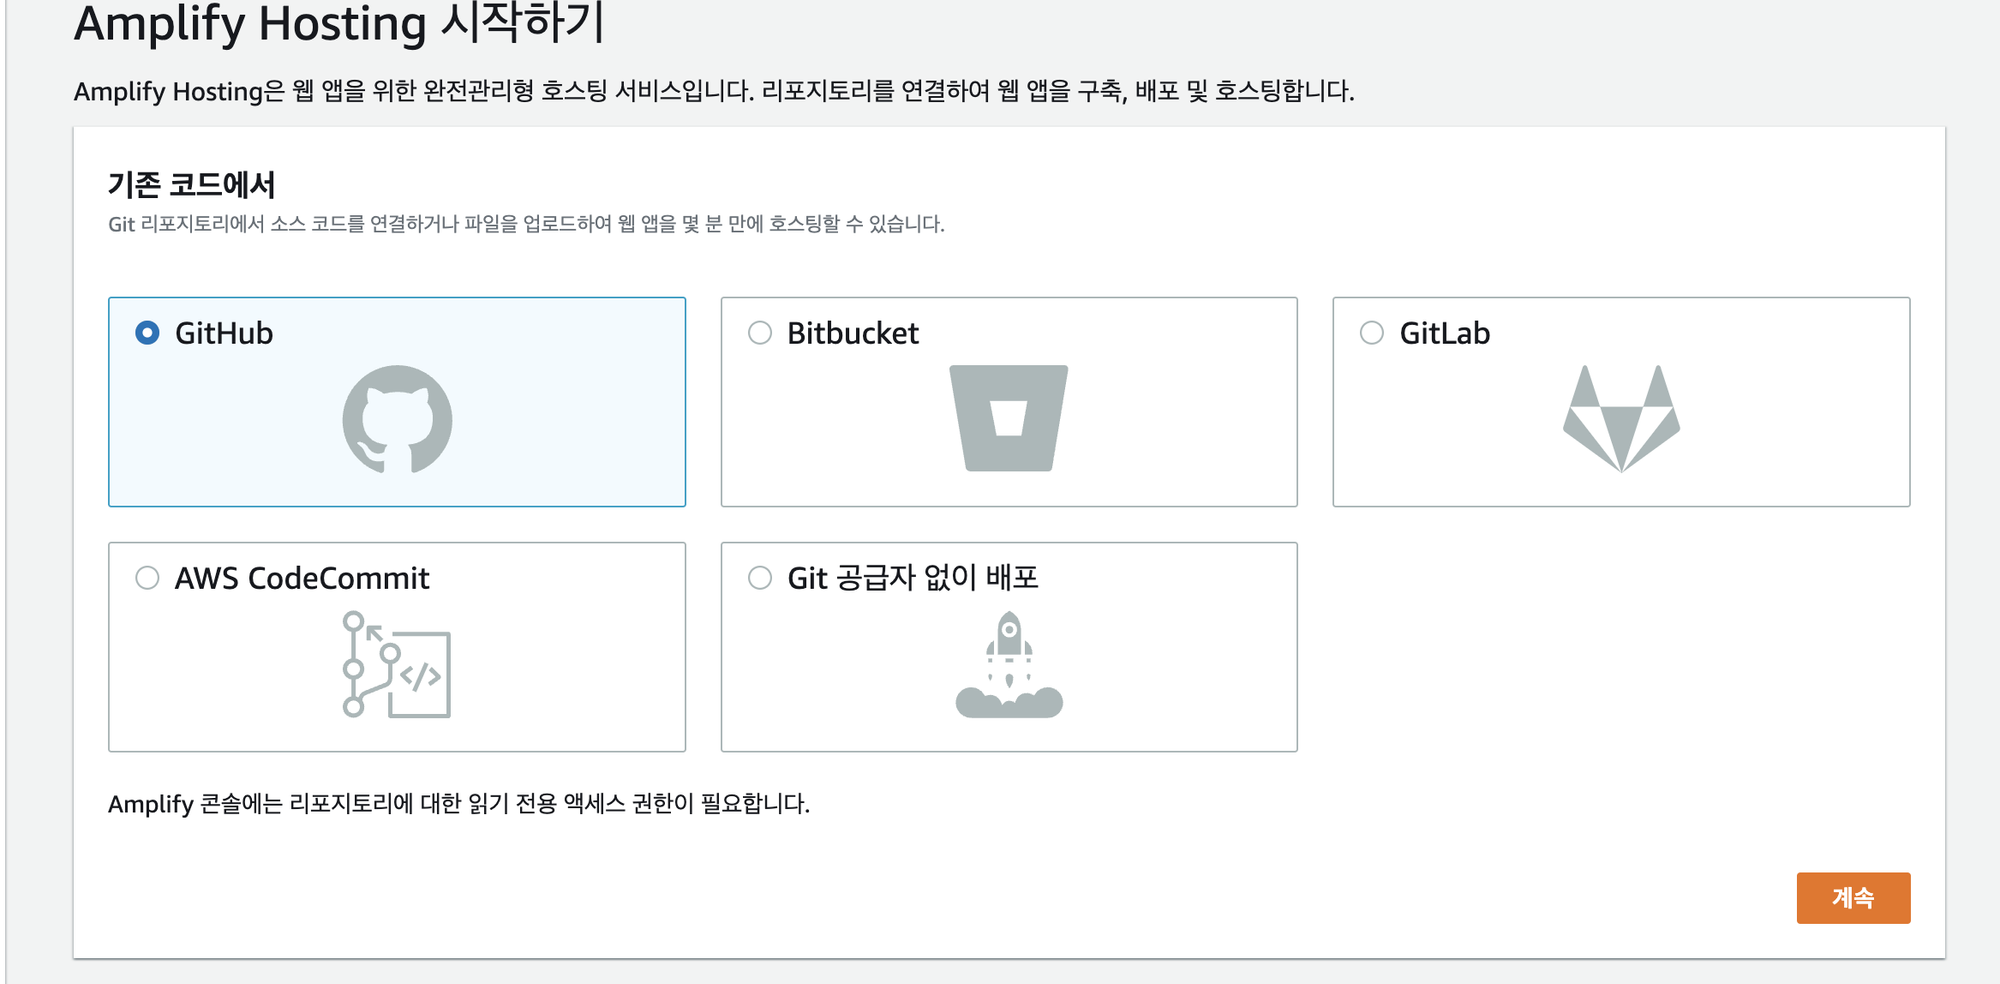Screen dimensions: 2000x984
Task: Click the 'AWS CodeCommit' label text
Action: tap(302, 578)
